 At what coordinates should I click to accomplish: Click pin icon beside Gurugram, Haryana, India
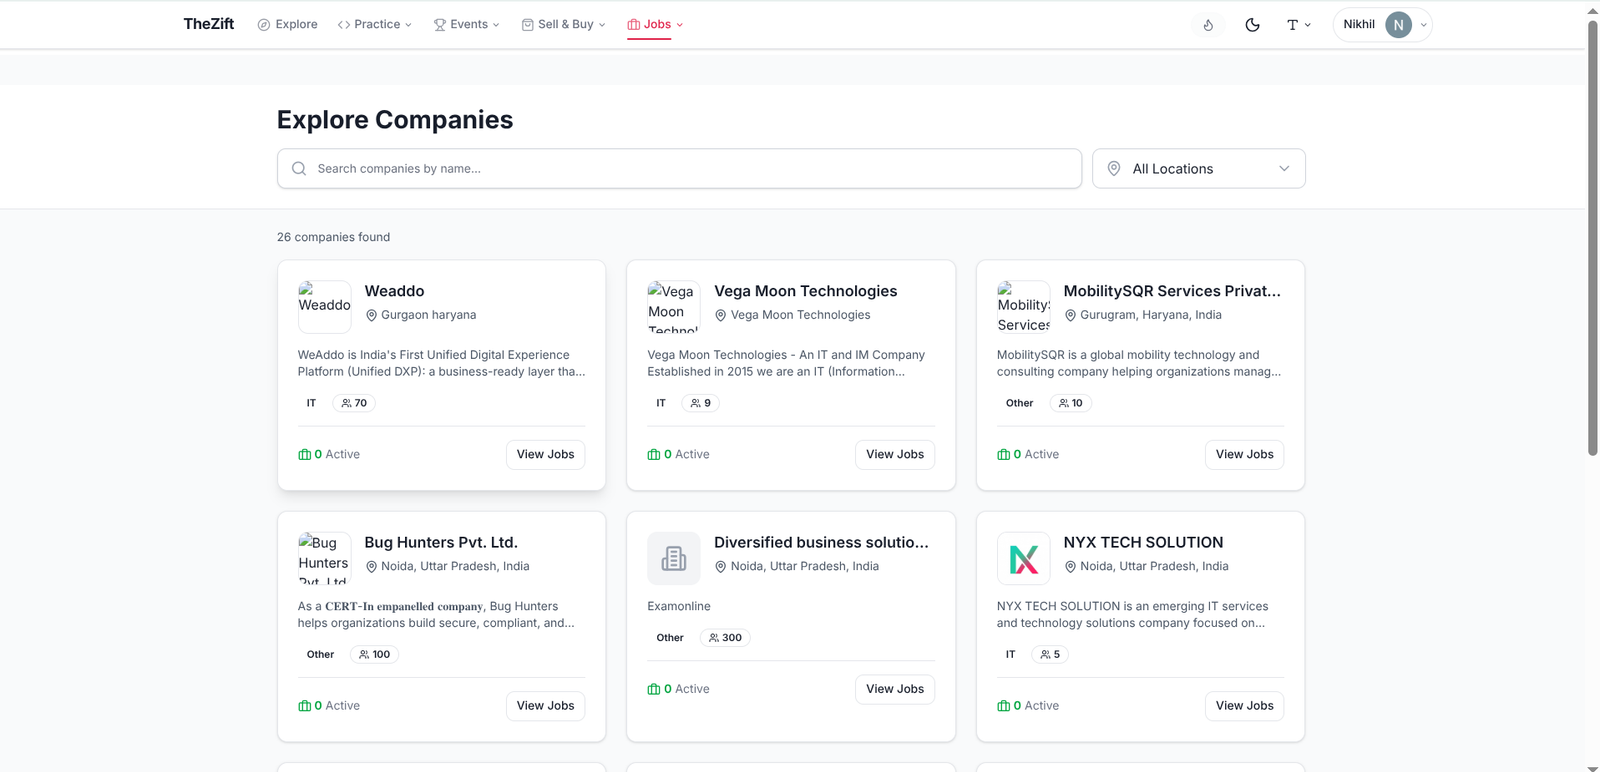coord(1070,315)
